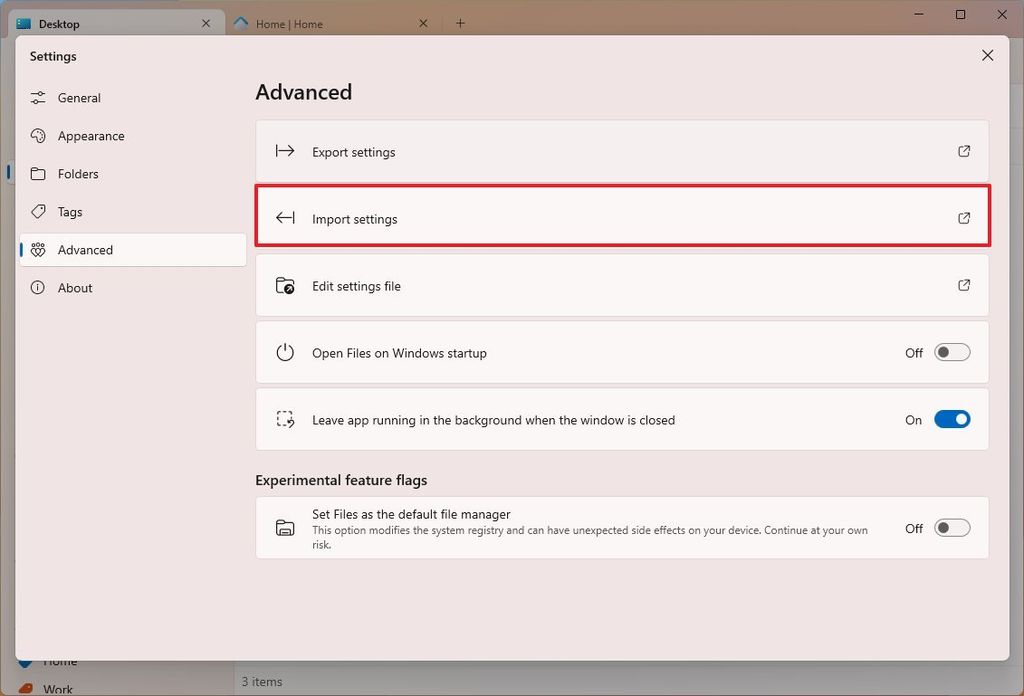Viewport: 1024px width, 696px height.
Task: Click the Appearance palette icon
Action: point(38,135)
